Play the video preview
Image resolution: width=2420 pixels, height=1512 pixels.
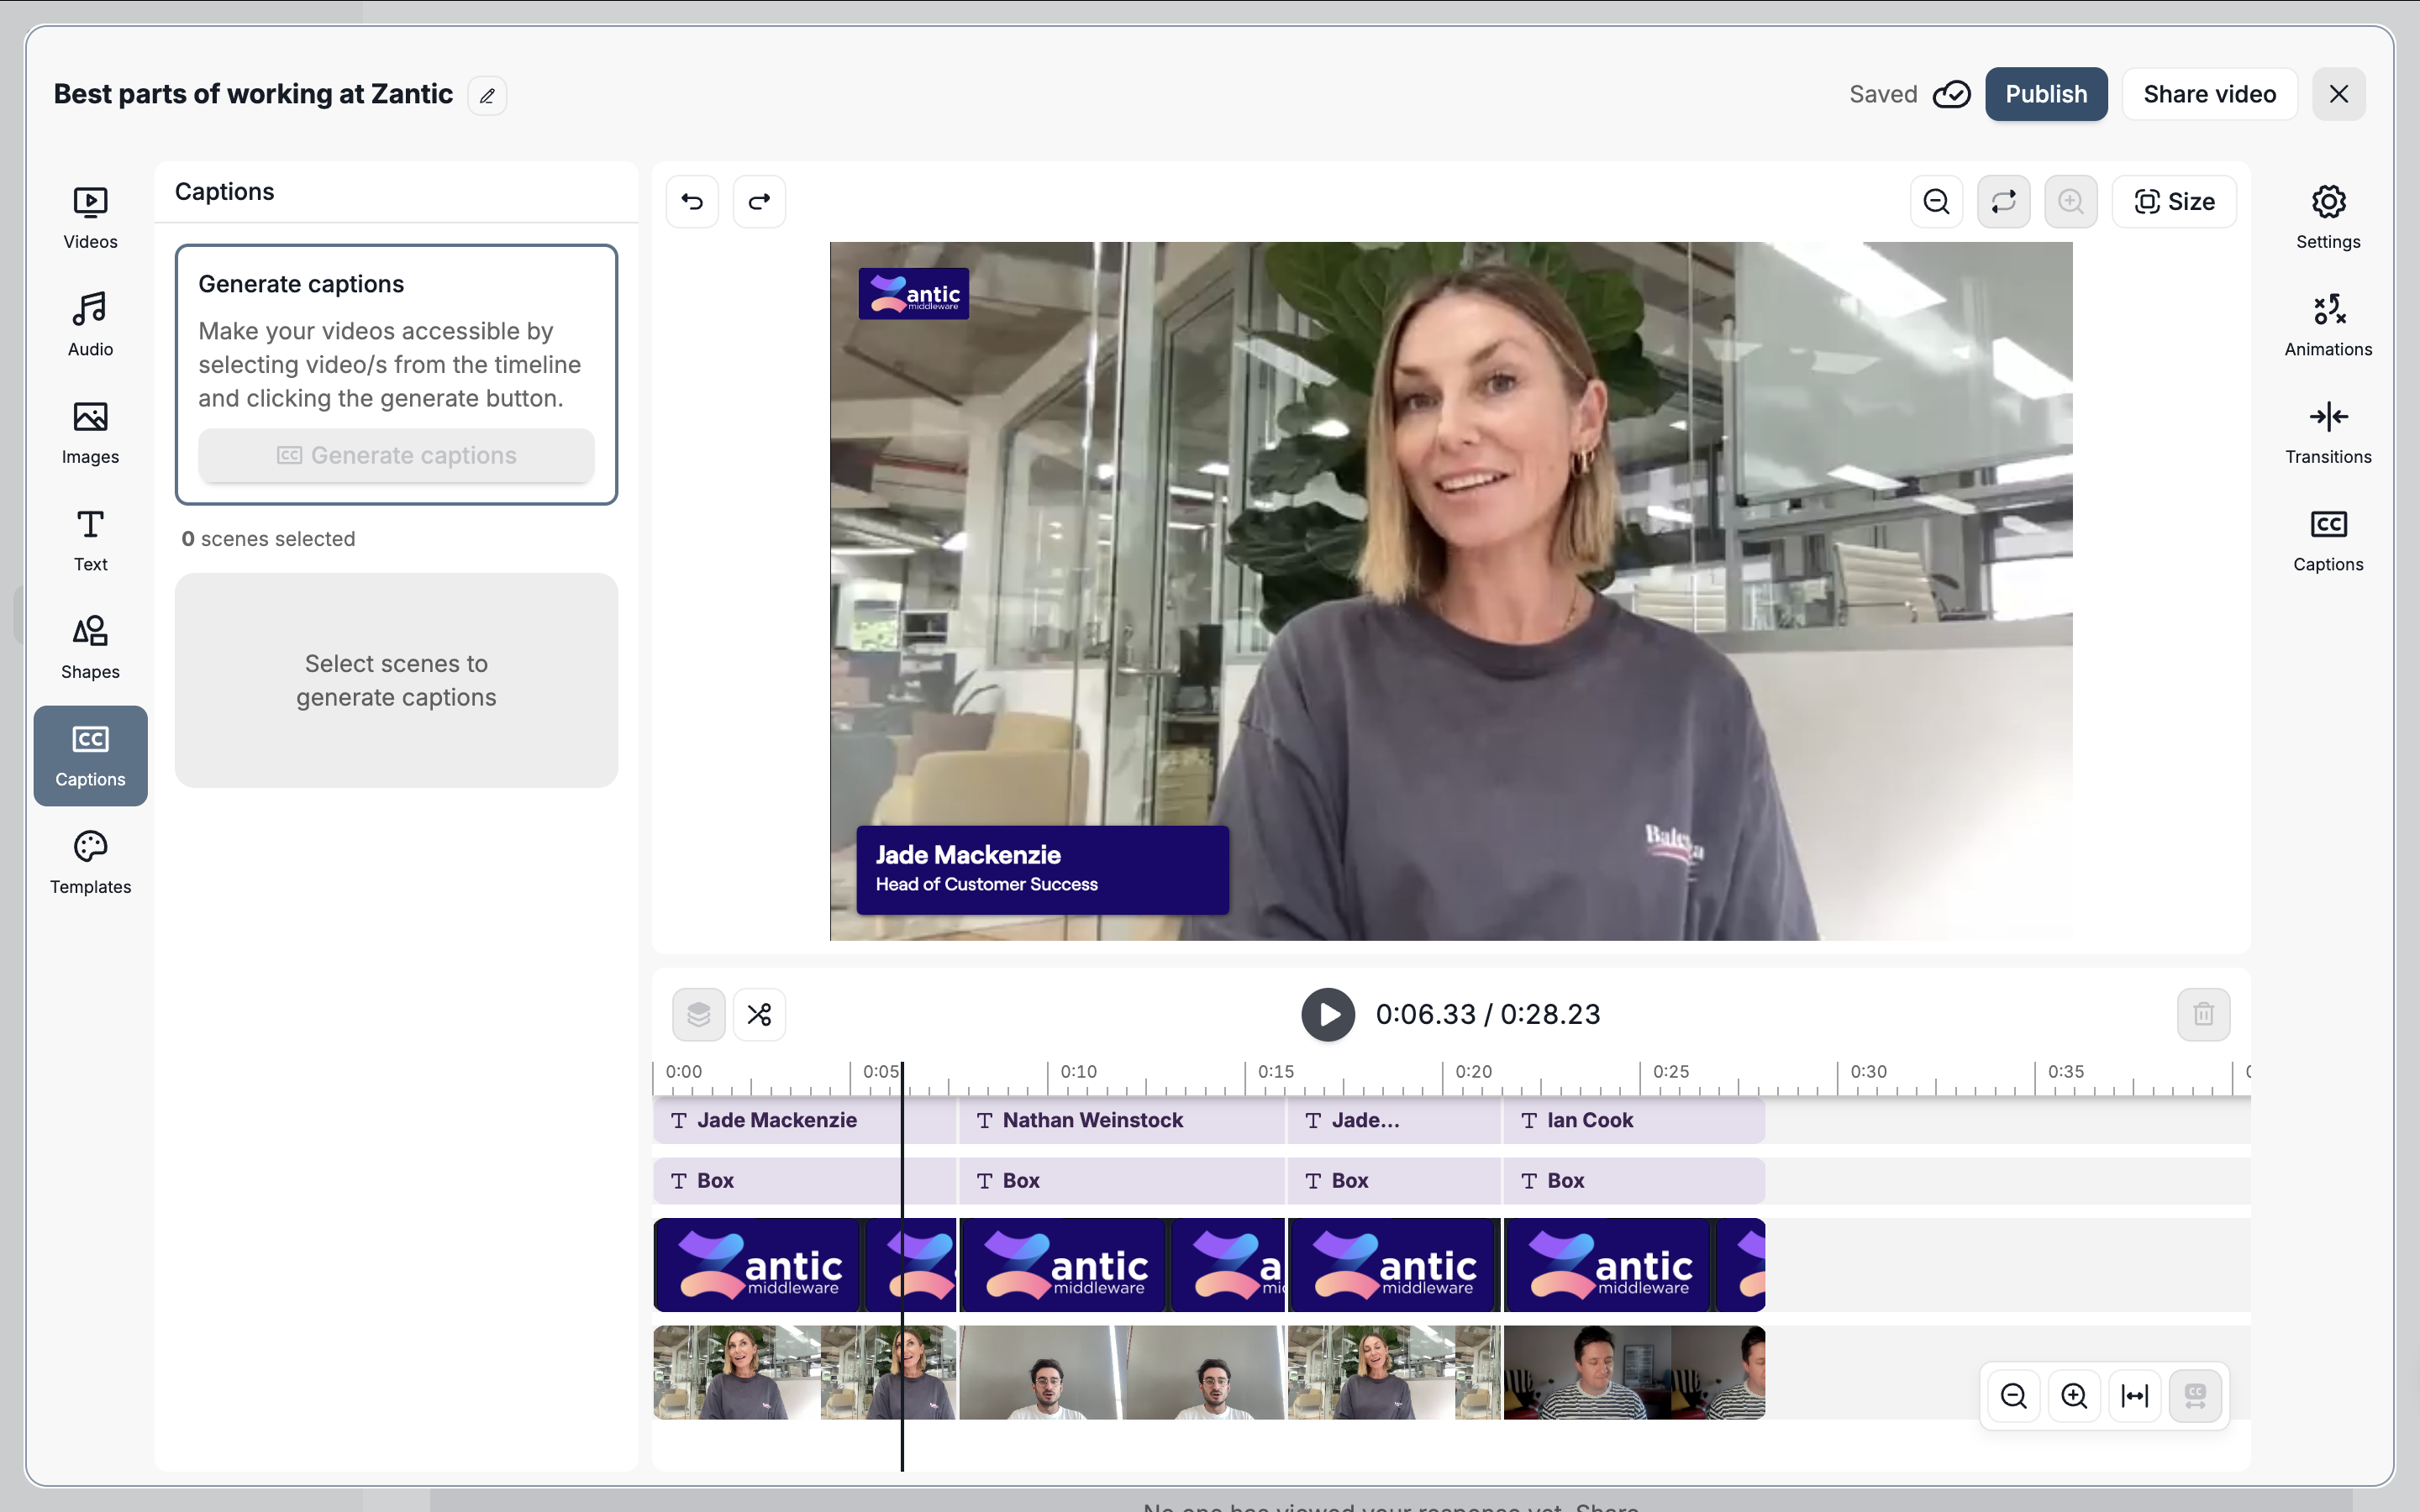[x=1327, y=1014]
